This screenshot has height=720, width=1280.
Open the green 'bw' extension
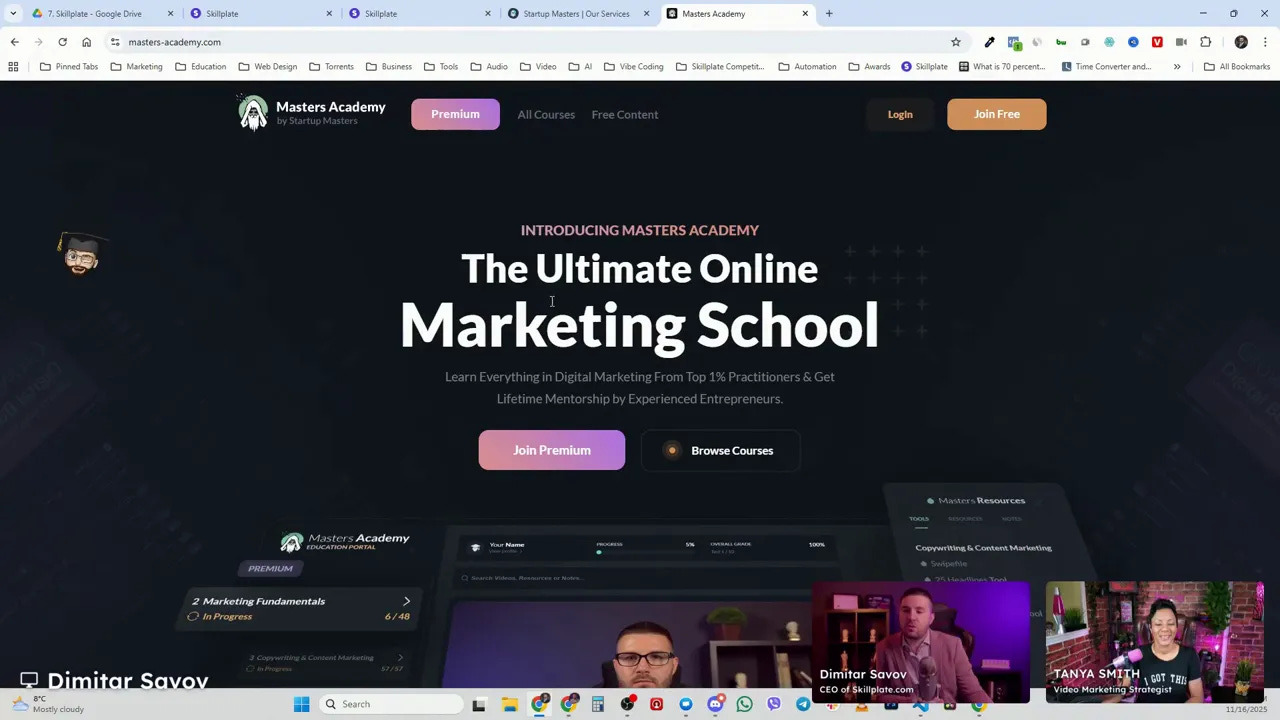(x=1061, y=42)
